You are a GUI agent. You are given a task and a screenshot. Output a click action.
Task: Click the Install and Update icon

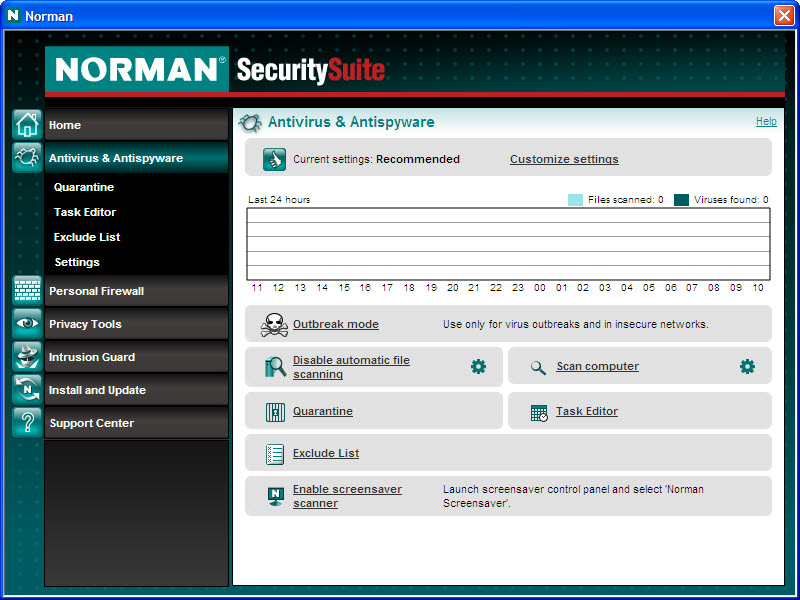[x=27, y=390]
